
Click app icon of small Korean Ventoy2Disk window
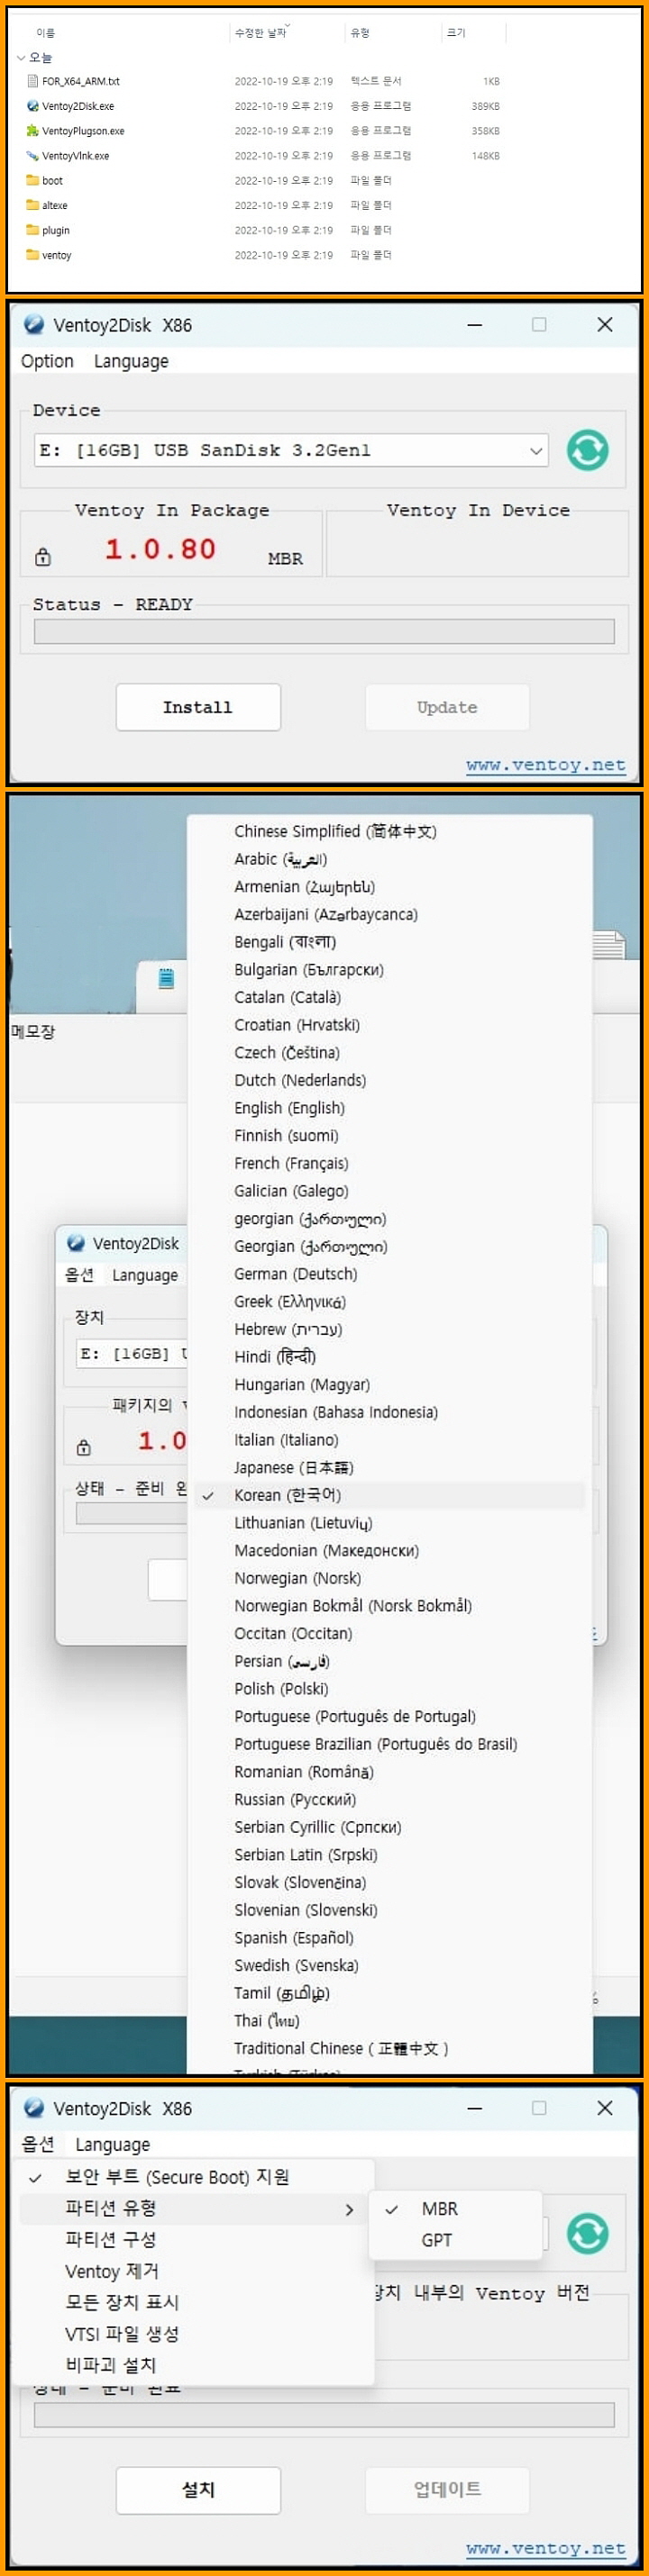(75, 1243)
